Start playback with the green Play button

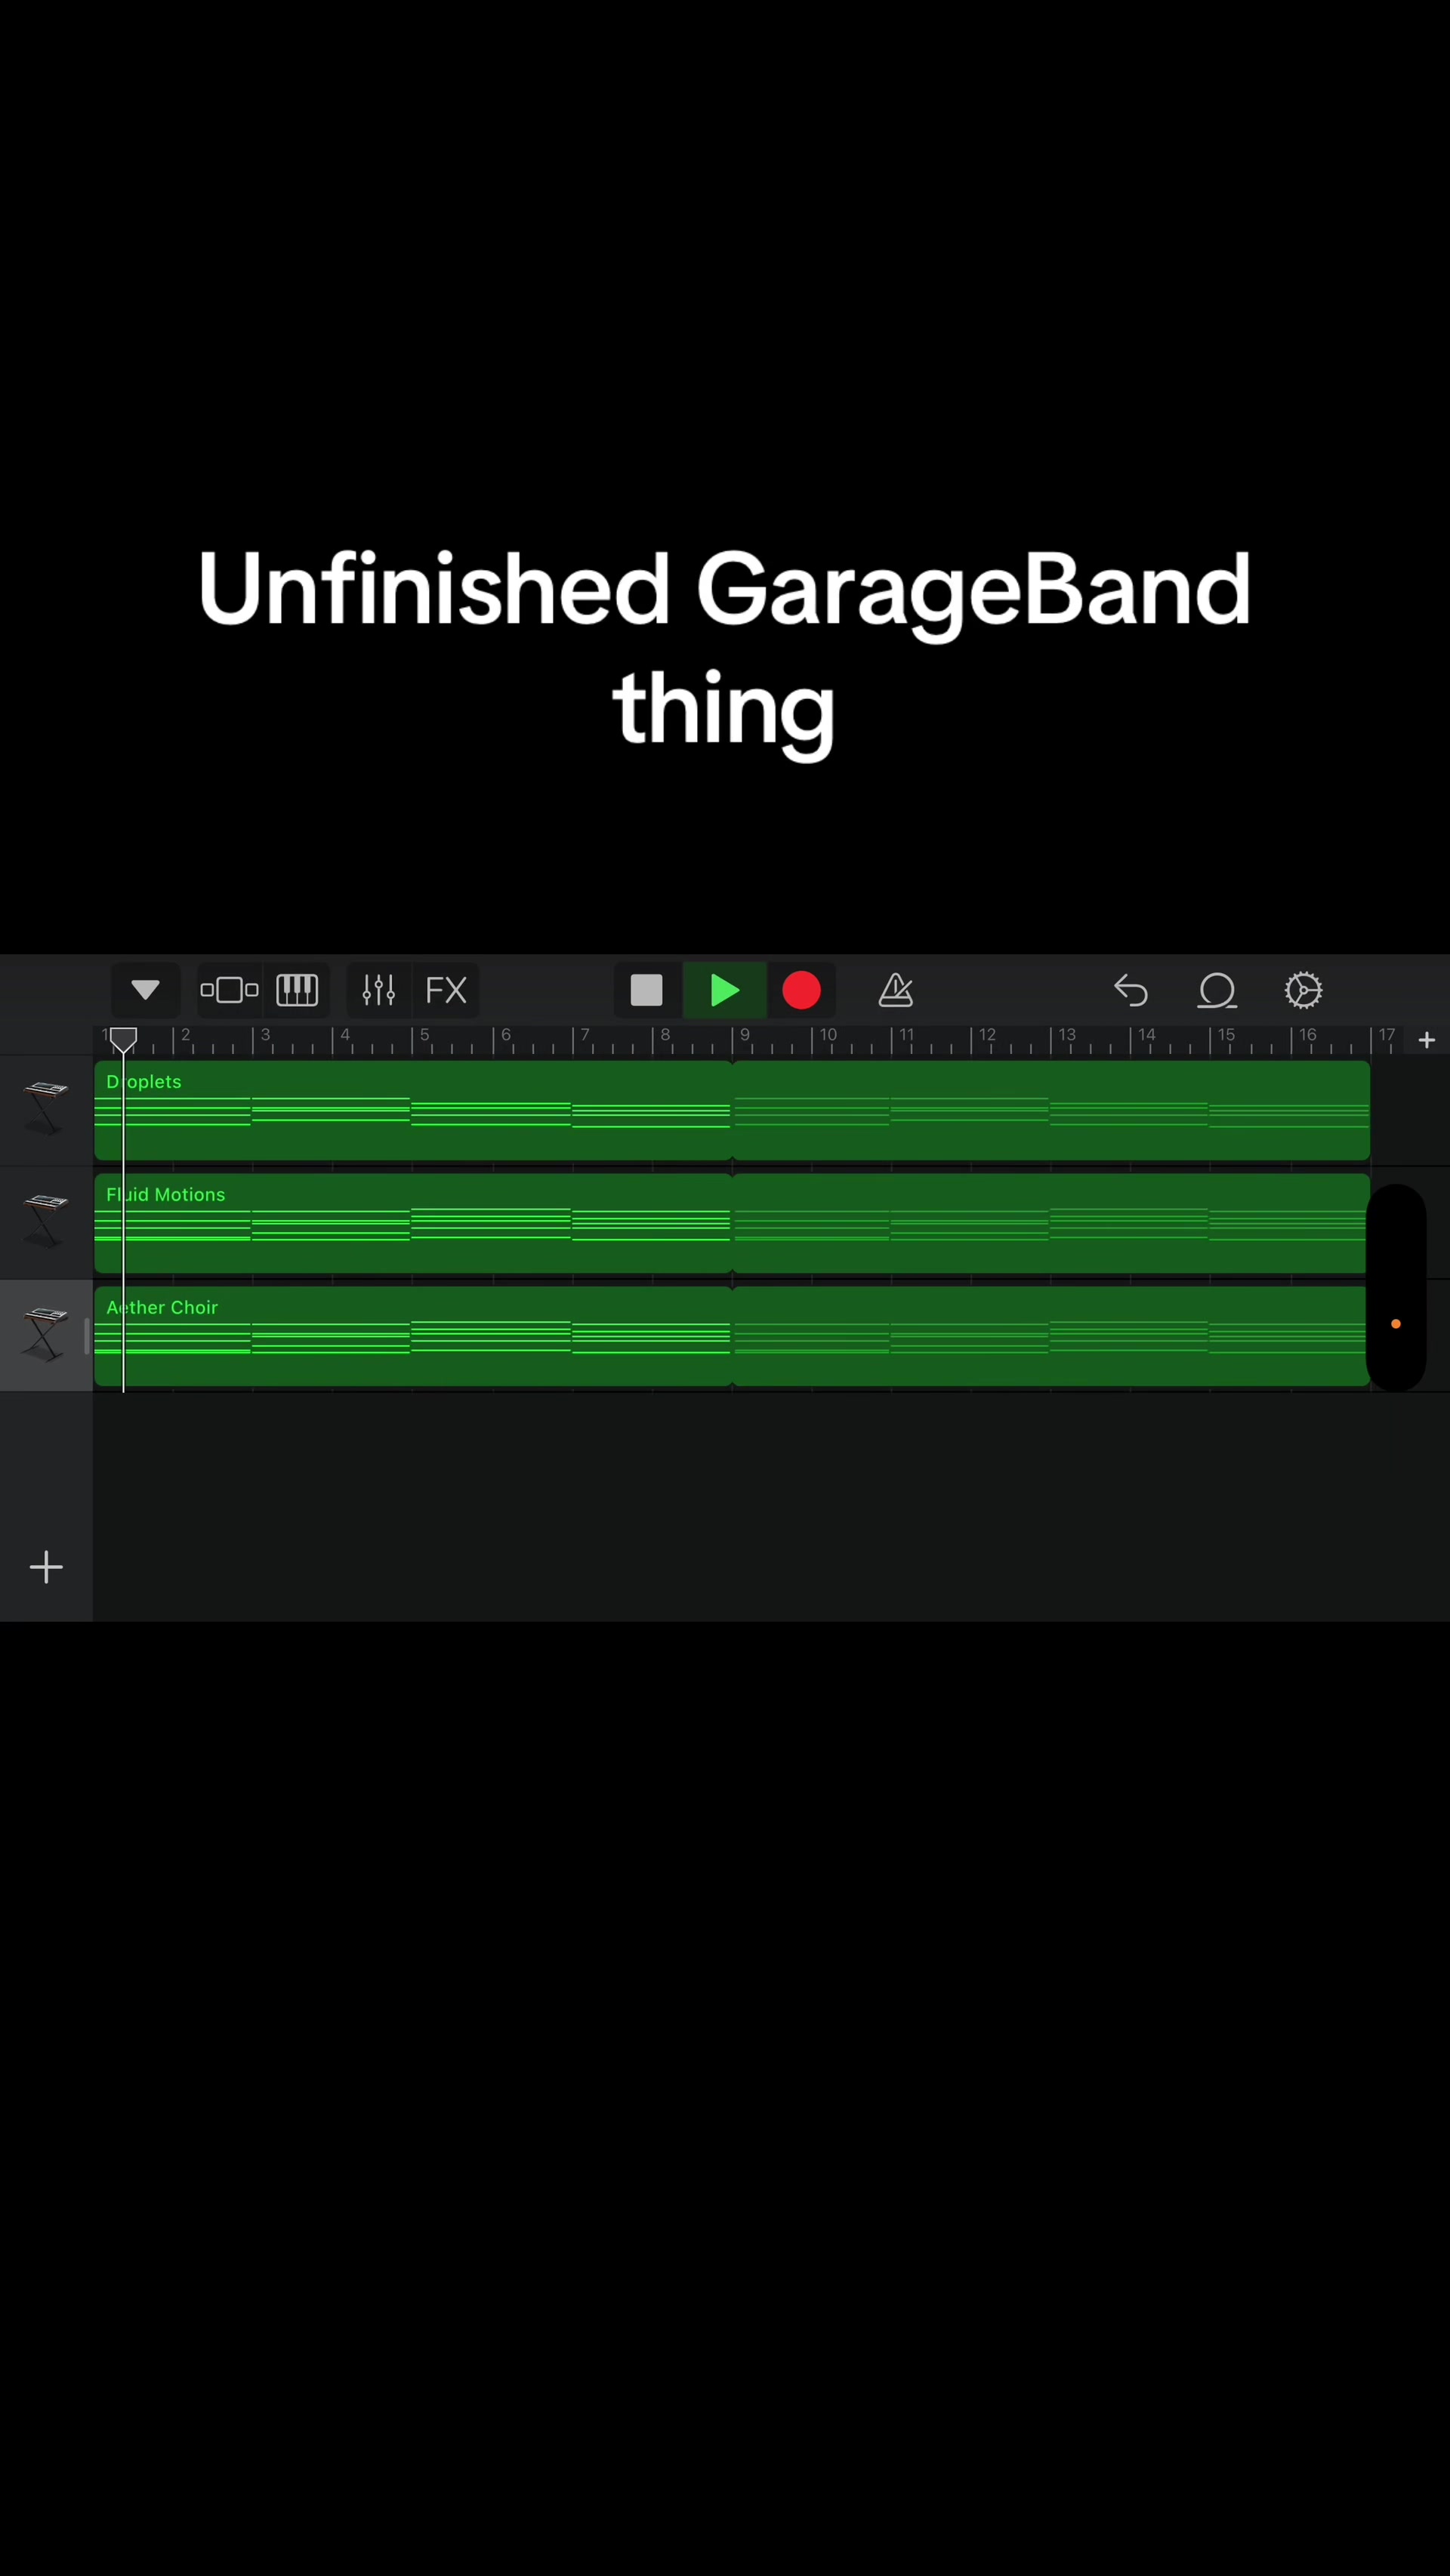tap(725, 990)
